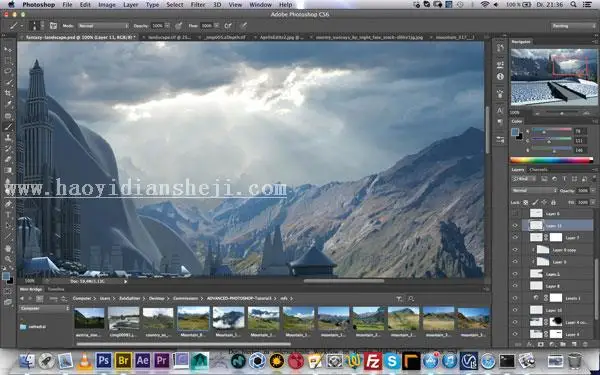Open the Painting workspace switcher dropdown
The width and height of the screenshot is (600, 375).
click(x=574, y=26)
